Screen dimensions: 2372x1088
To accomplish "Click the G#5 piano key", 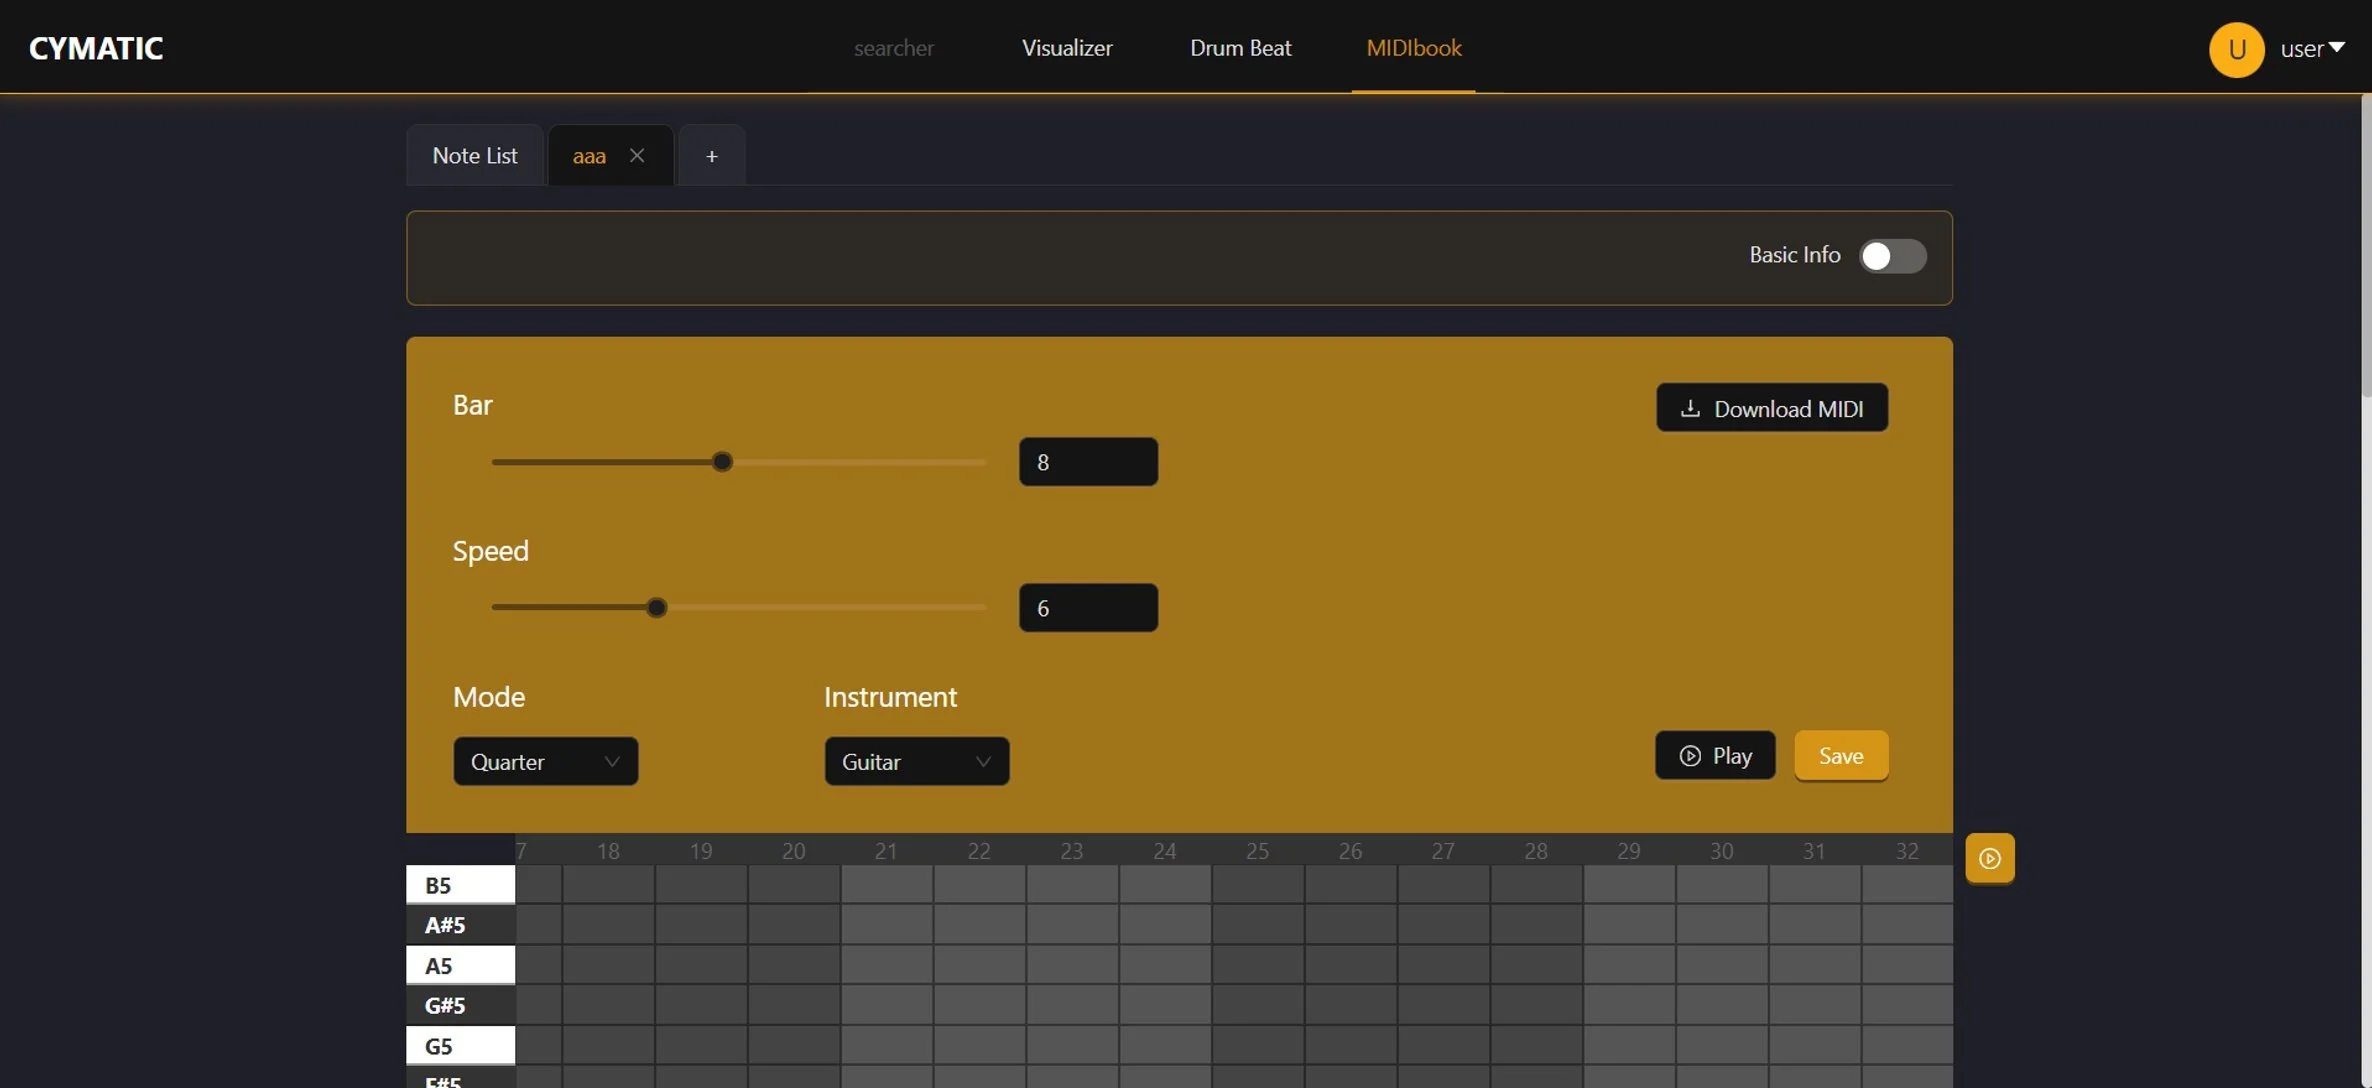I will [x=460, y=1005].
